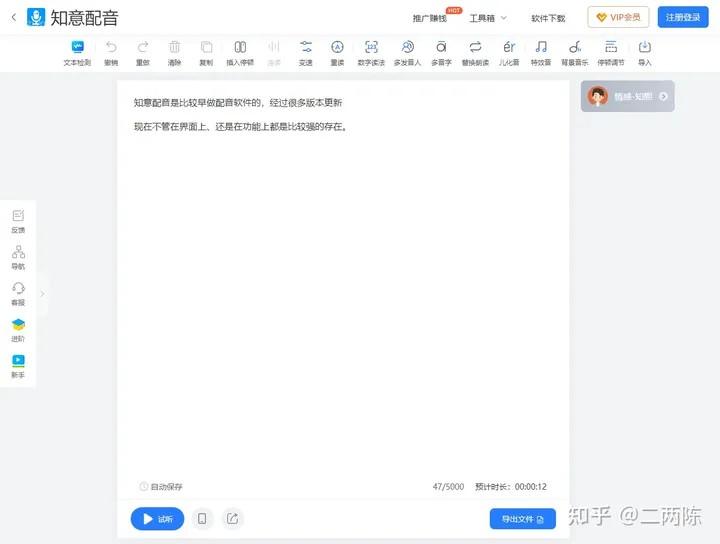Open the 替换朗读 replace reading tool
Viewport: 720px width, 544px height.
[x=475, y=53]
